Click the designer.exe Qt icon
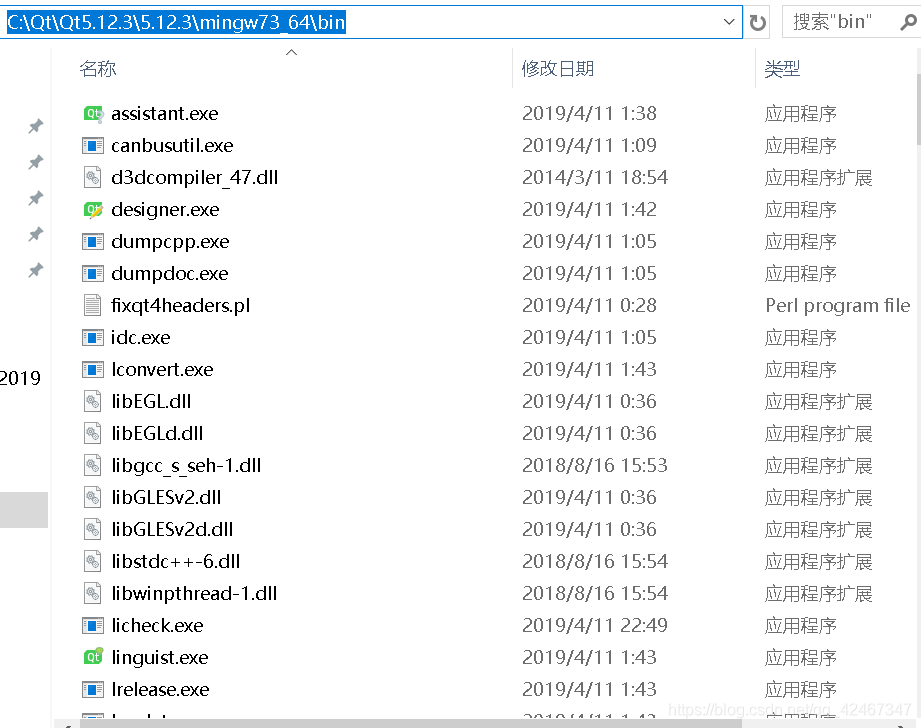The image size is (921, 728). tap(93, 209)
